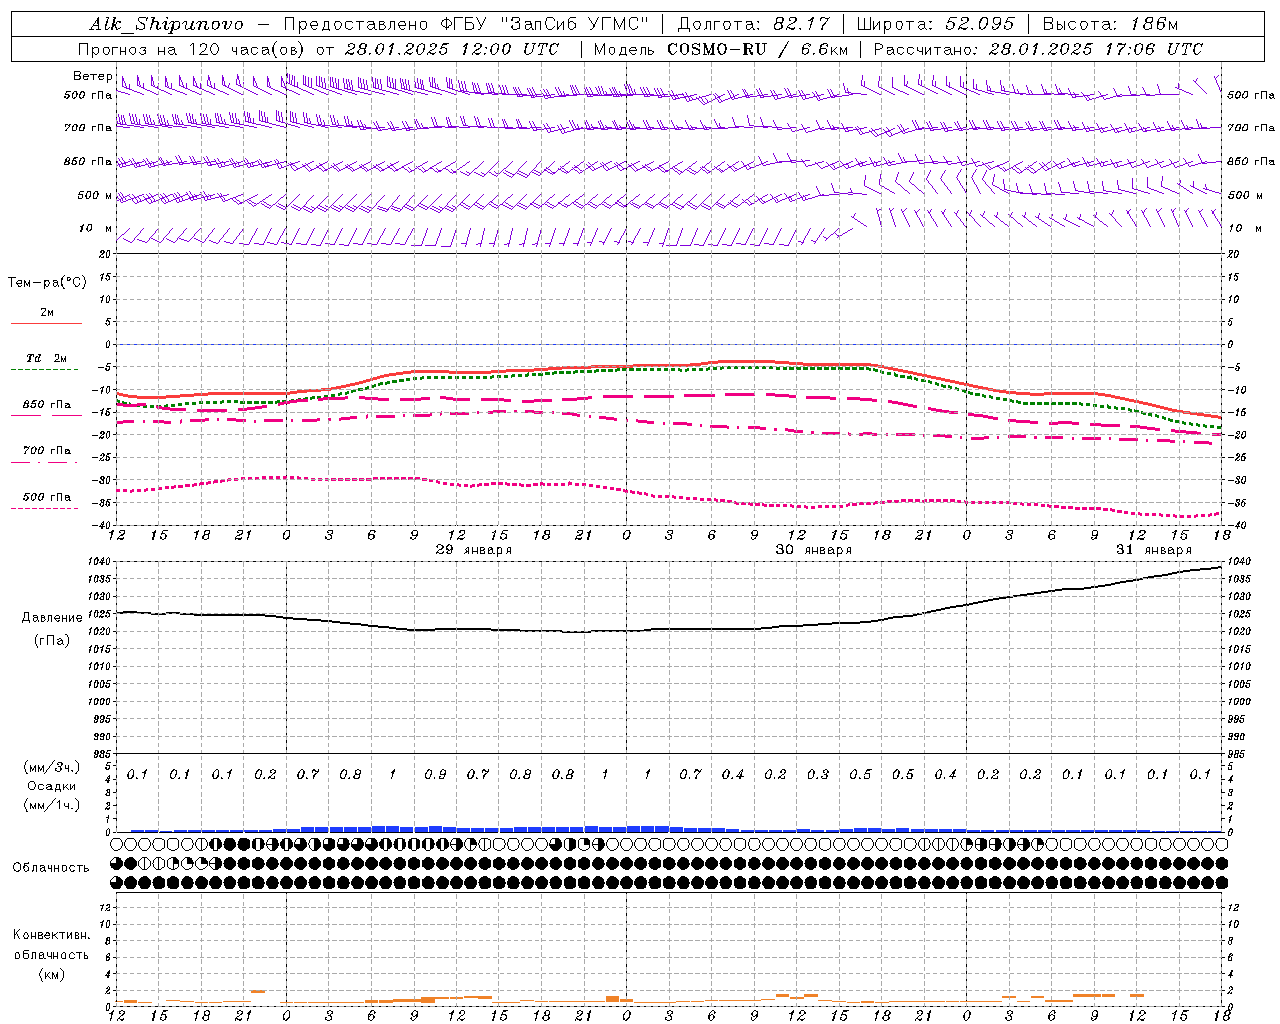The height and width of the screenshot is (1024, 1280).
Task: Click the '0.3' precipitation value
Action: tap(818, 775)
